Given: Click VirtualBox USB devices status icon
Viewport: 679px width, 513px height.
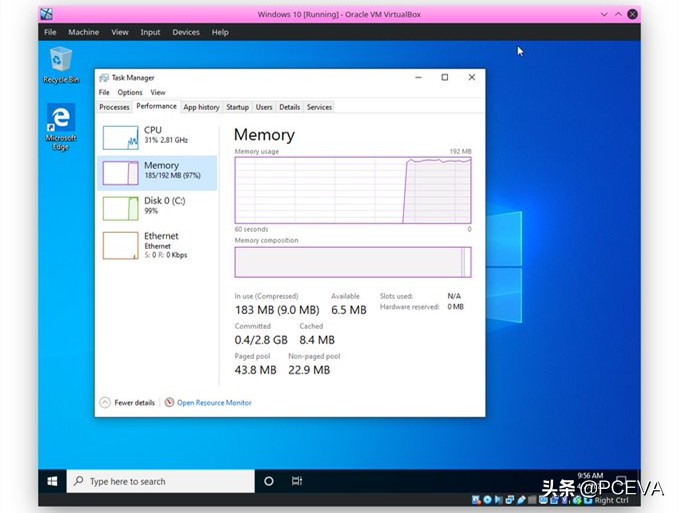Looking at the screenshot, I should click(521, 500).
